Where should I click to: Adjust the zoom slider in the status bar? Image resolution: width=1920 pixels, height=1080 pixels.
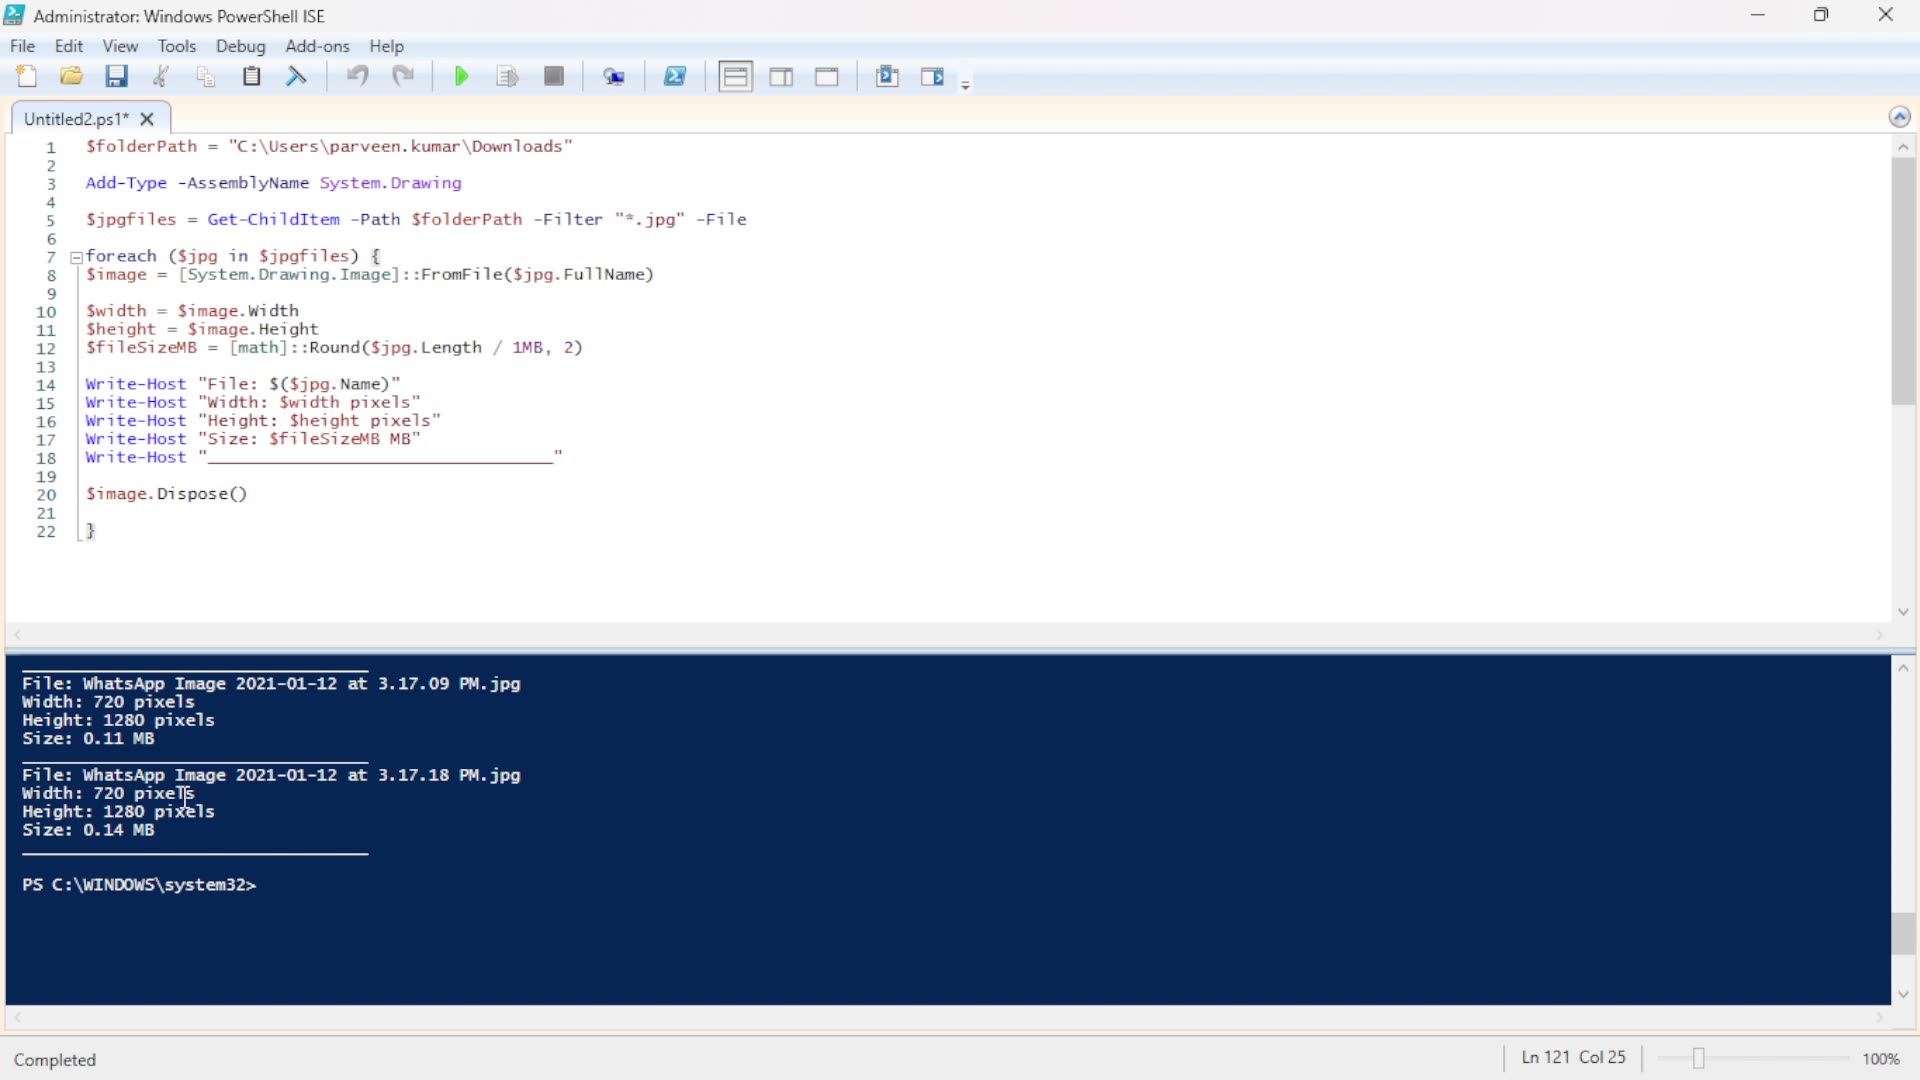point(1696,1057)
